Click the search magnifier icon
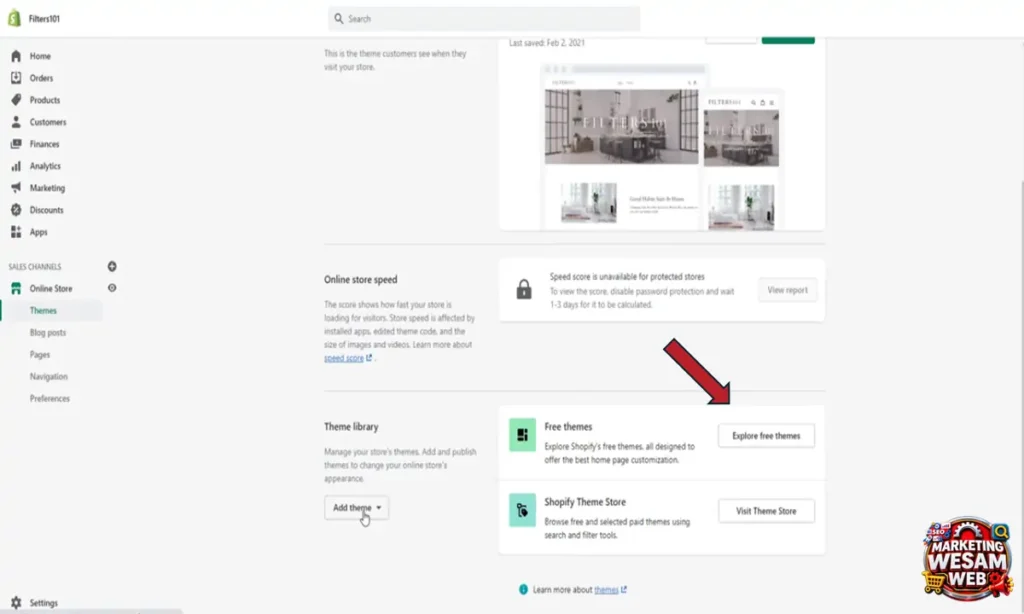1024x614 pixels. [x=338, y=18]
